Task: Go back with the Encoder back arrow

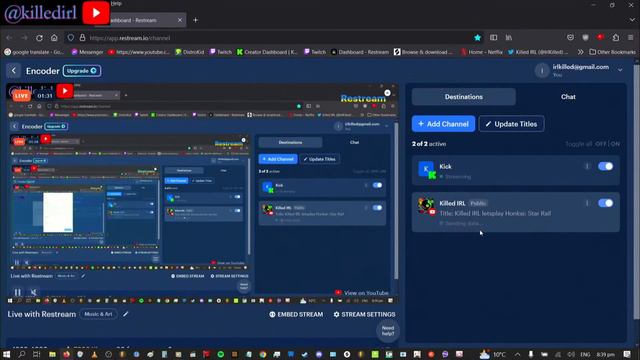Action: 13,71
